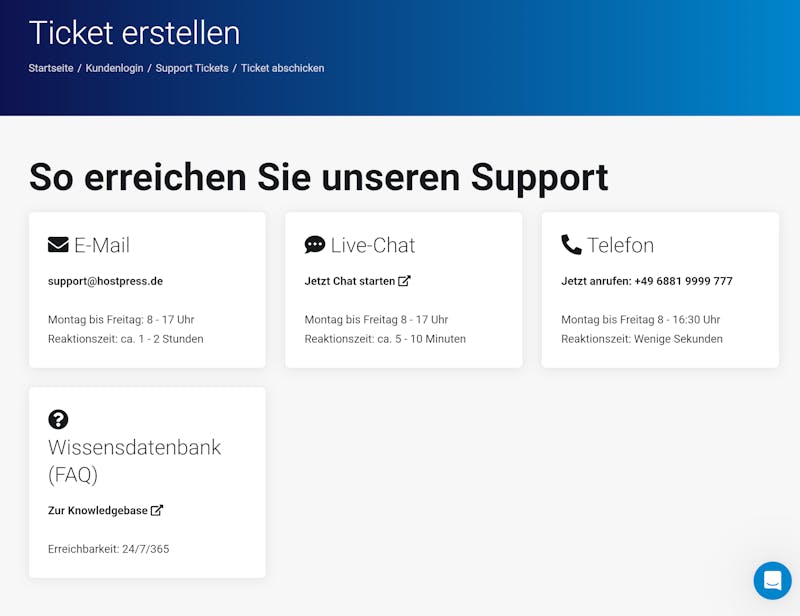Click the So erreichen Sie unseren Support heading
Viewport: 800px width, 616px height.
click(x=319, y=177)
